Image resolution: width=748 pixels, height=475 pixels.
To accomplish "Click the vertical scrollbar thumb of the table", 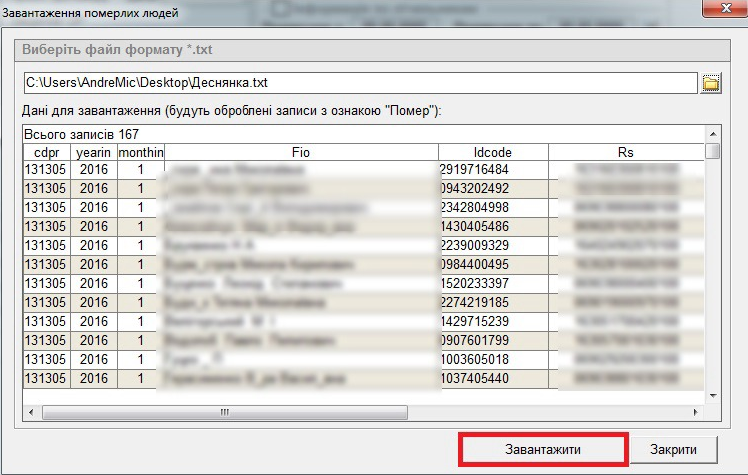I will coord(713,151).
